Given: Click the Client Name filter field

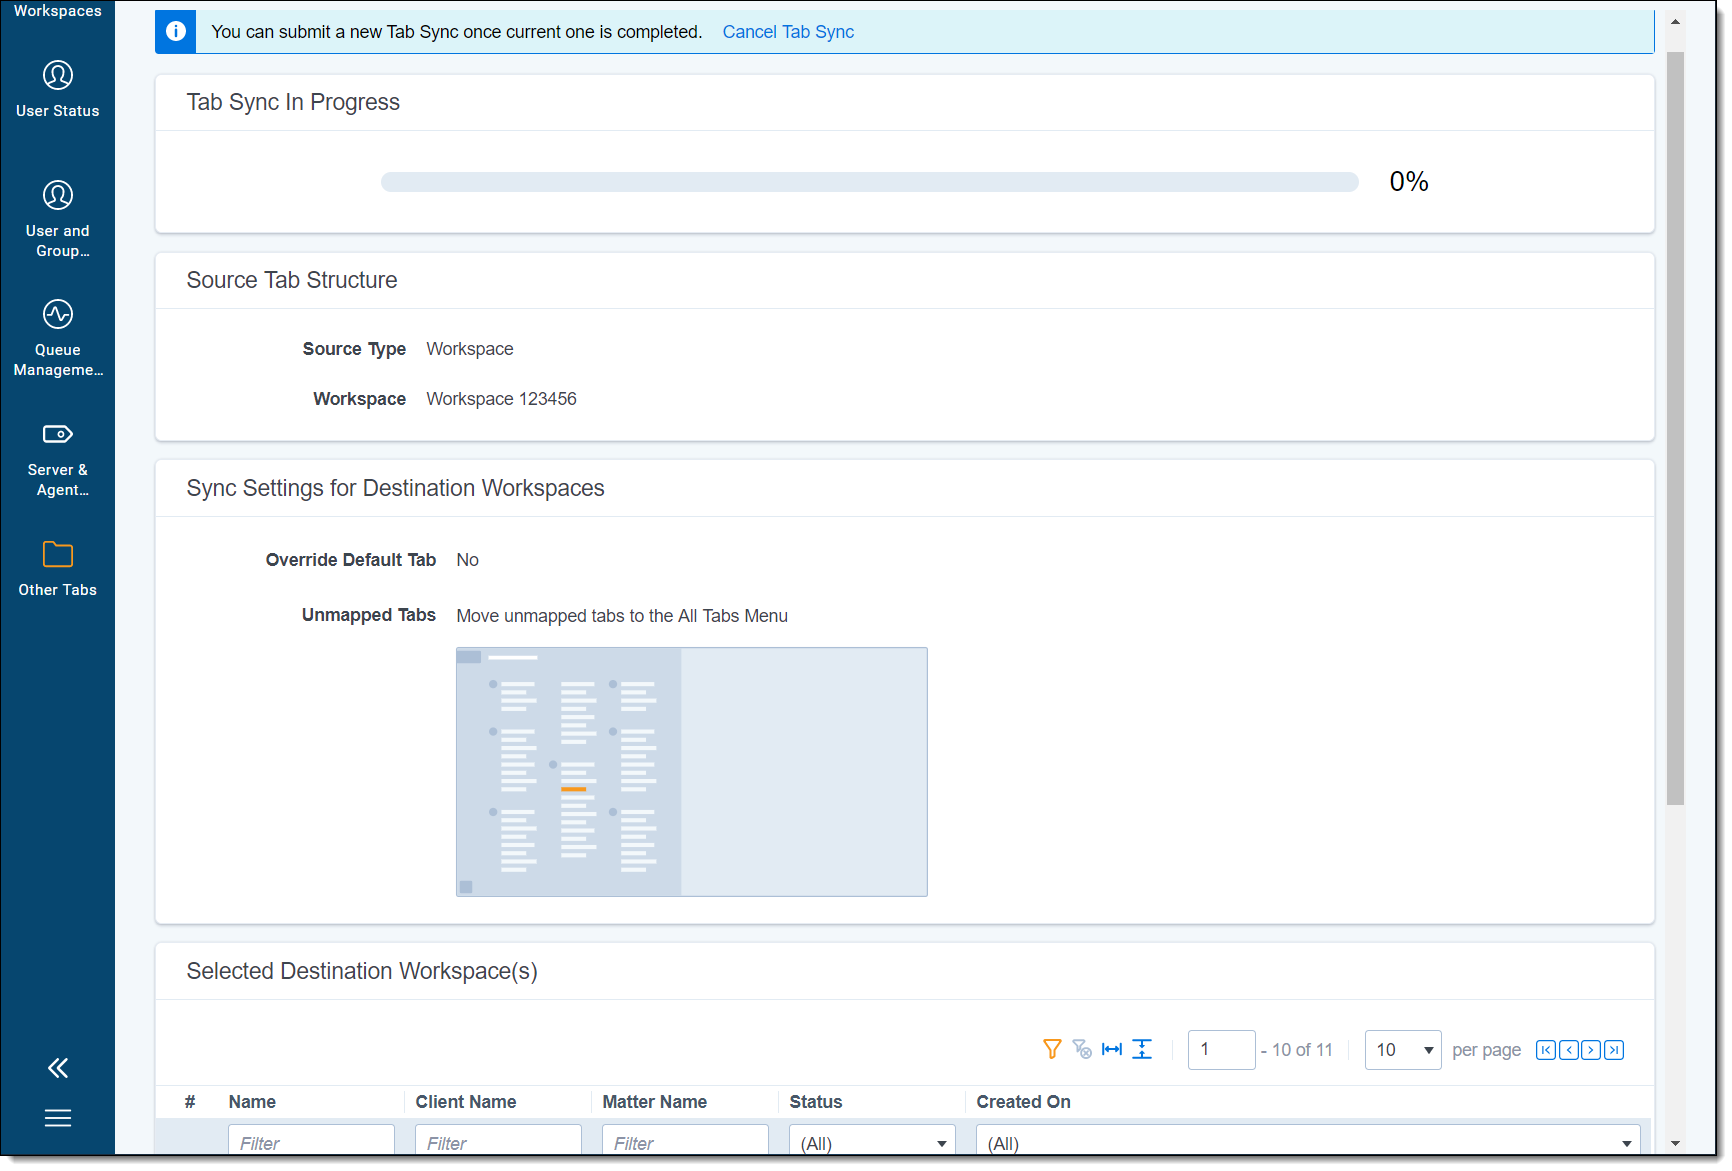Looking at the screenshot, I should click(x=497, y=1143).
